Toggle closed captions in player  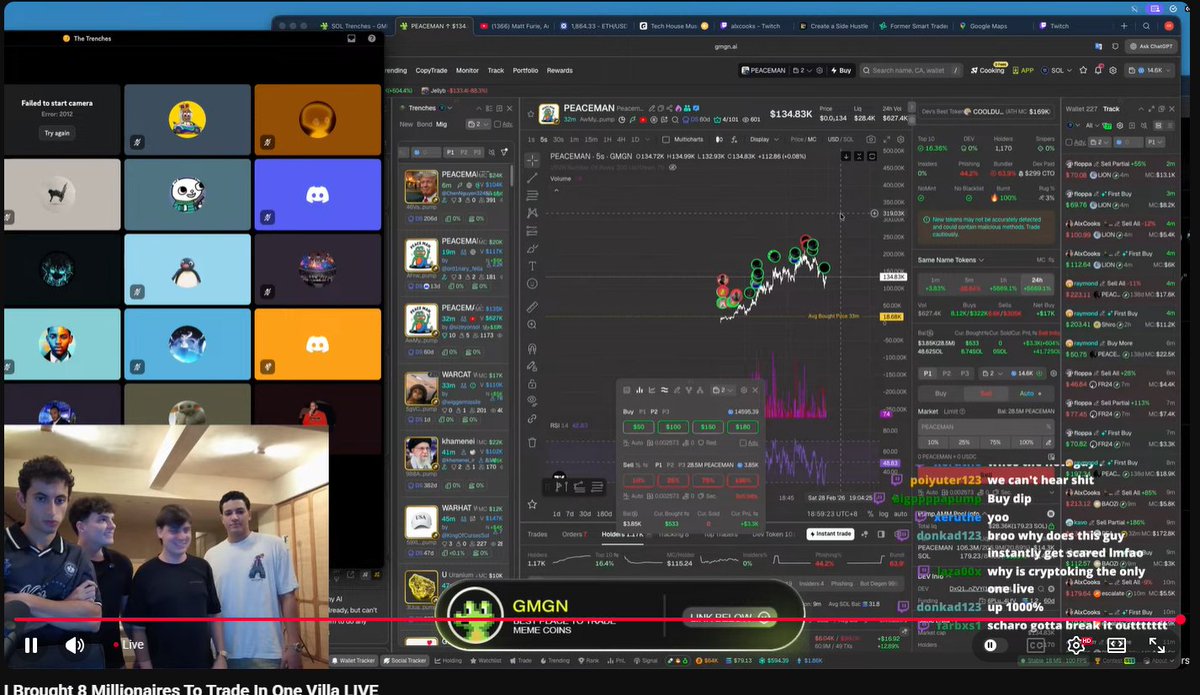pyautogui.click(x=1036, y=645)
